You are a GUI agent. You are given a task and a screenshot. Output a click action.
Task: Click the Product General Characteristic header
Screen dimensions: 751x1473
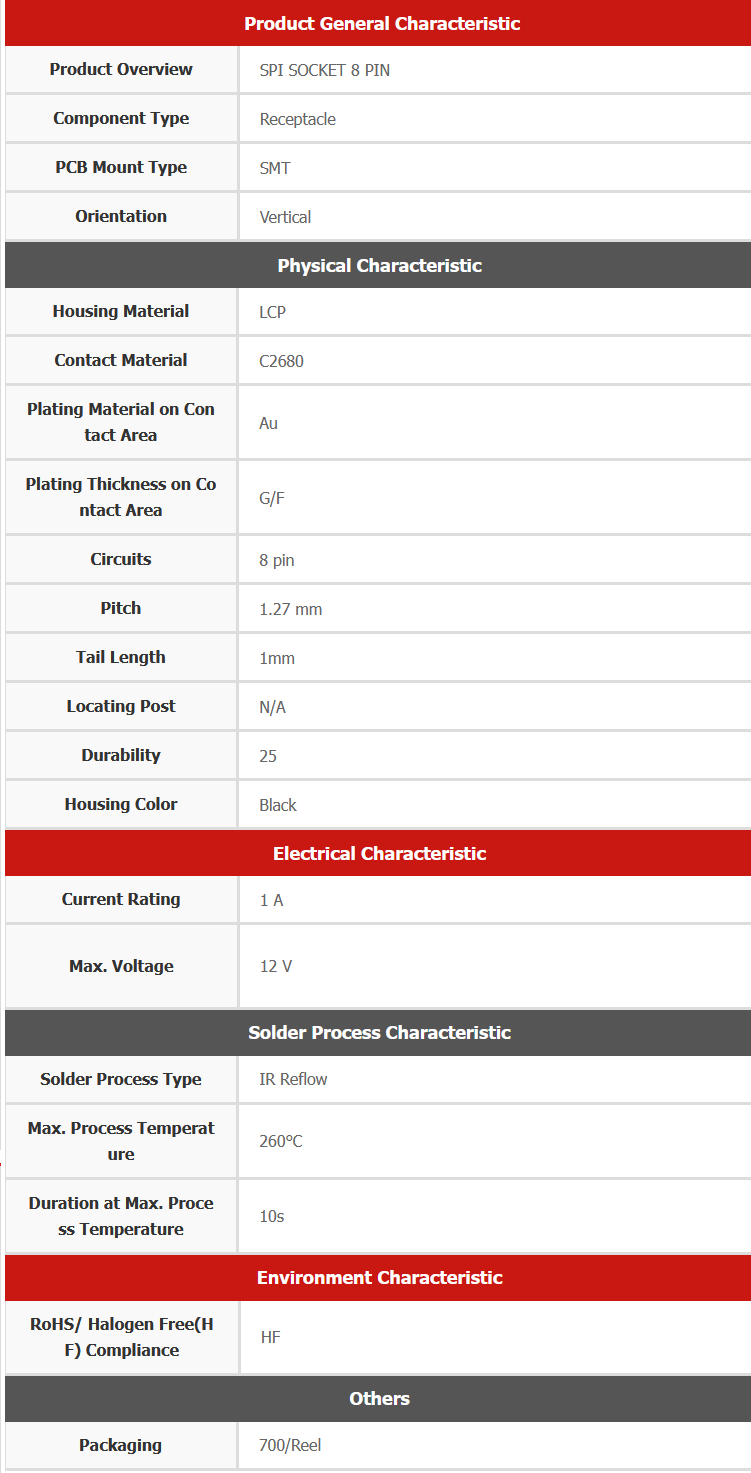coord(382,24)
